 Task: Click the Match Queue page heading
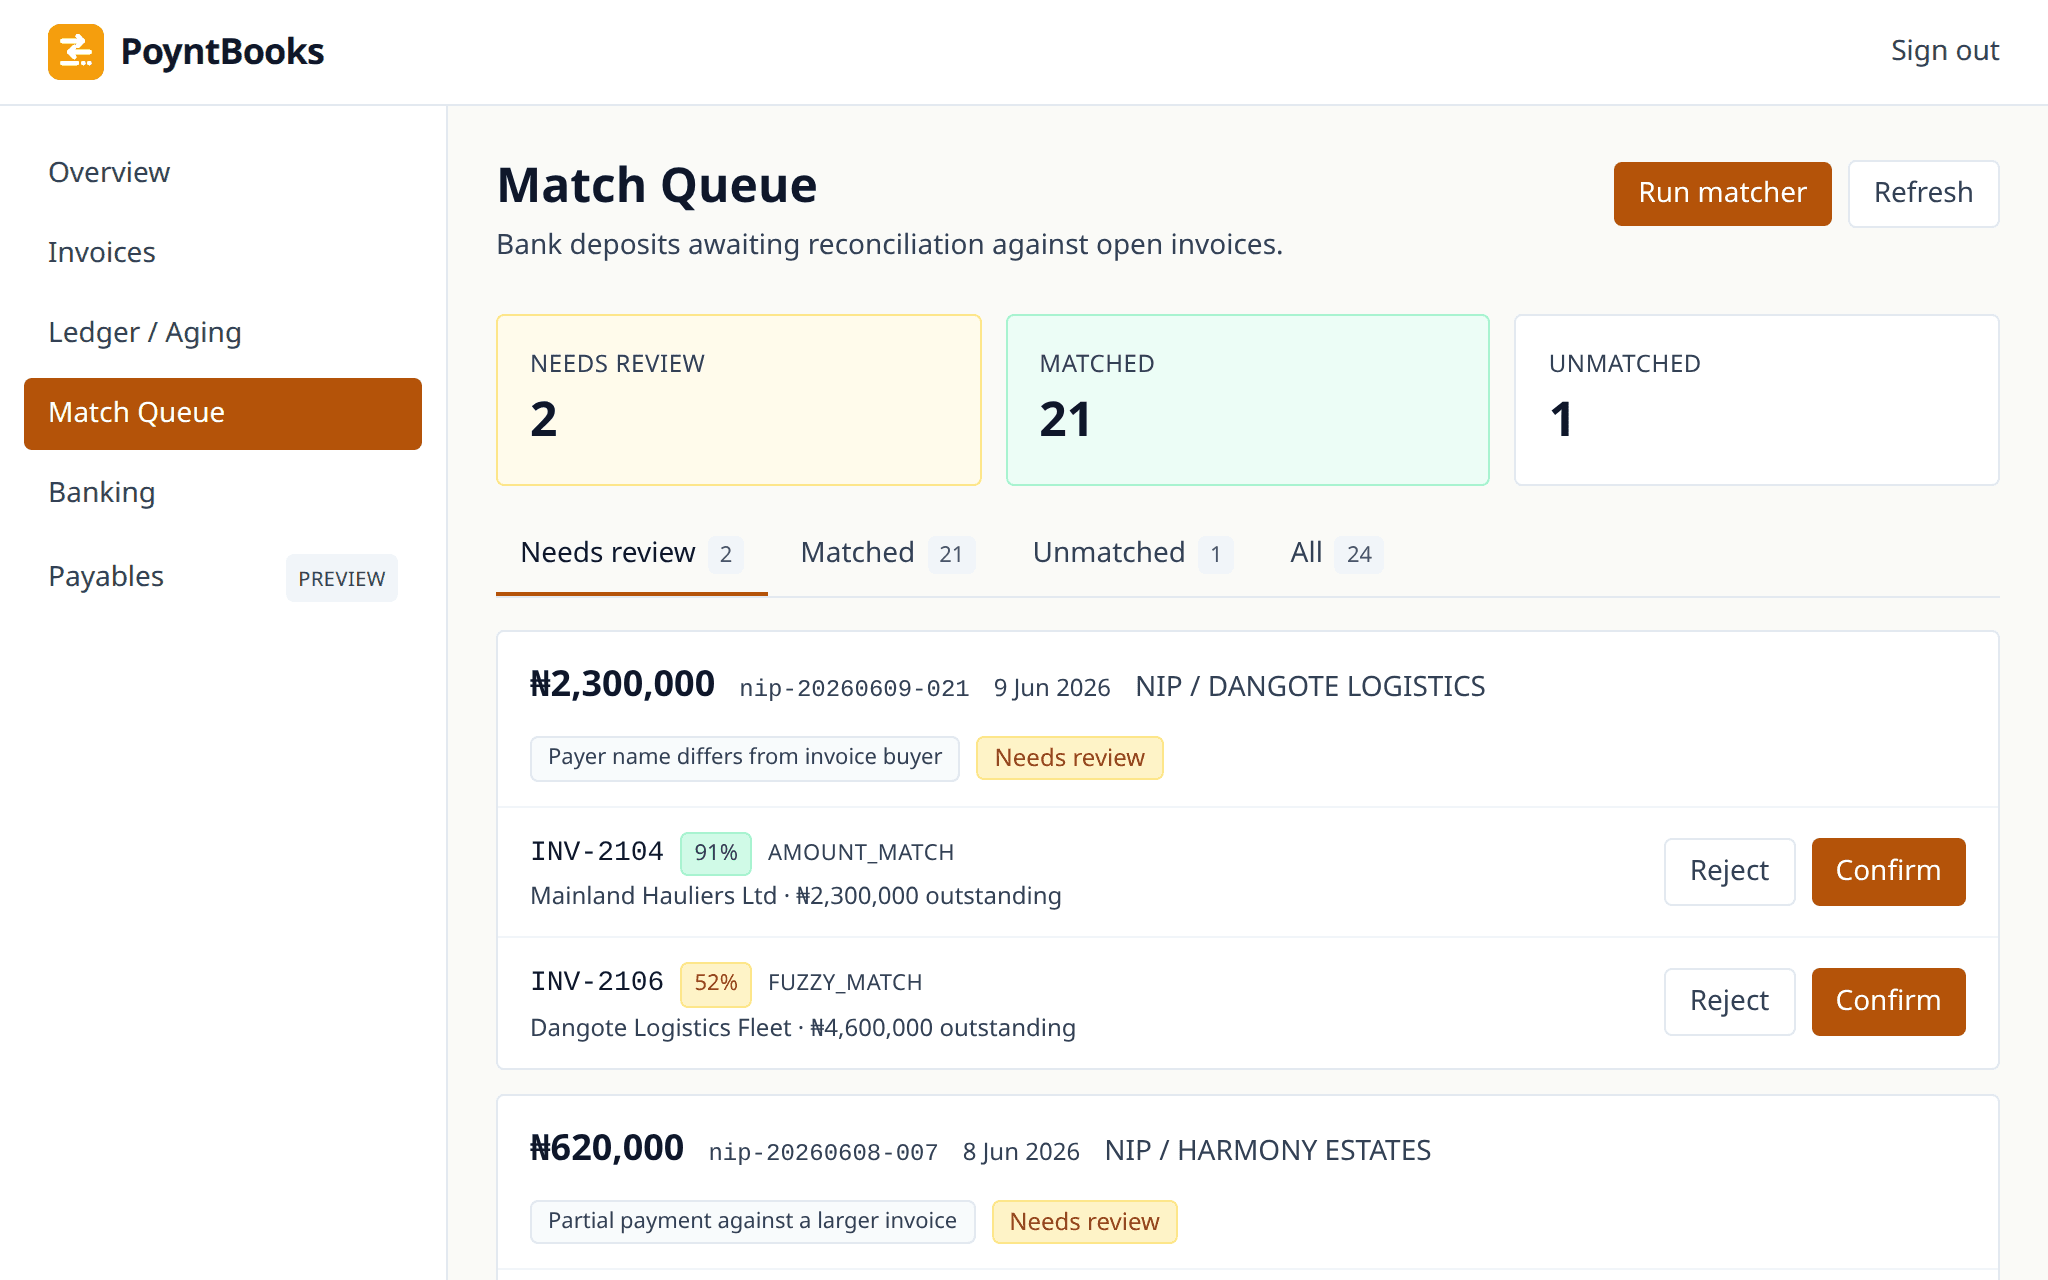[657, 186]
